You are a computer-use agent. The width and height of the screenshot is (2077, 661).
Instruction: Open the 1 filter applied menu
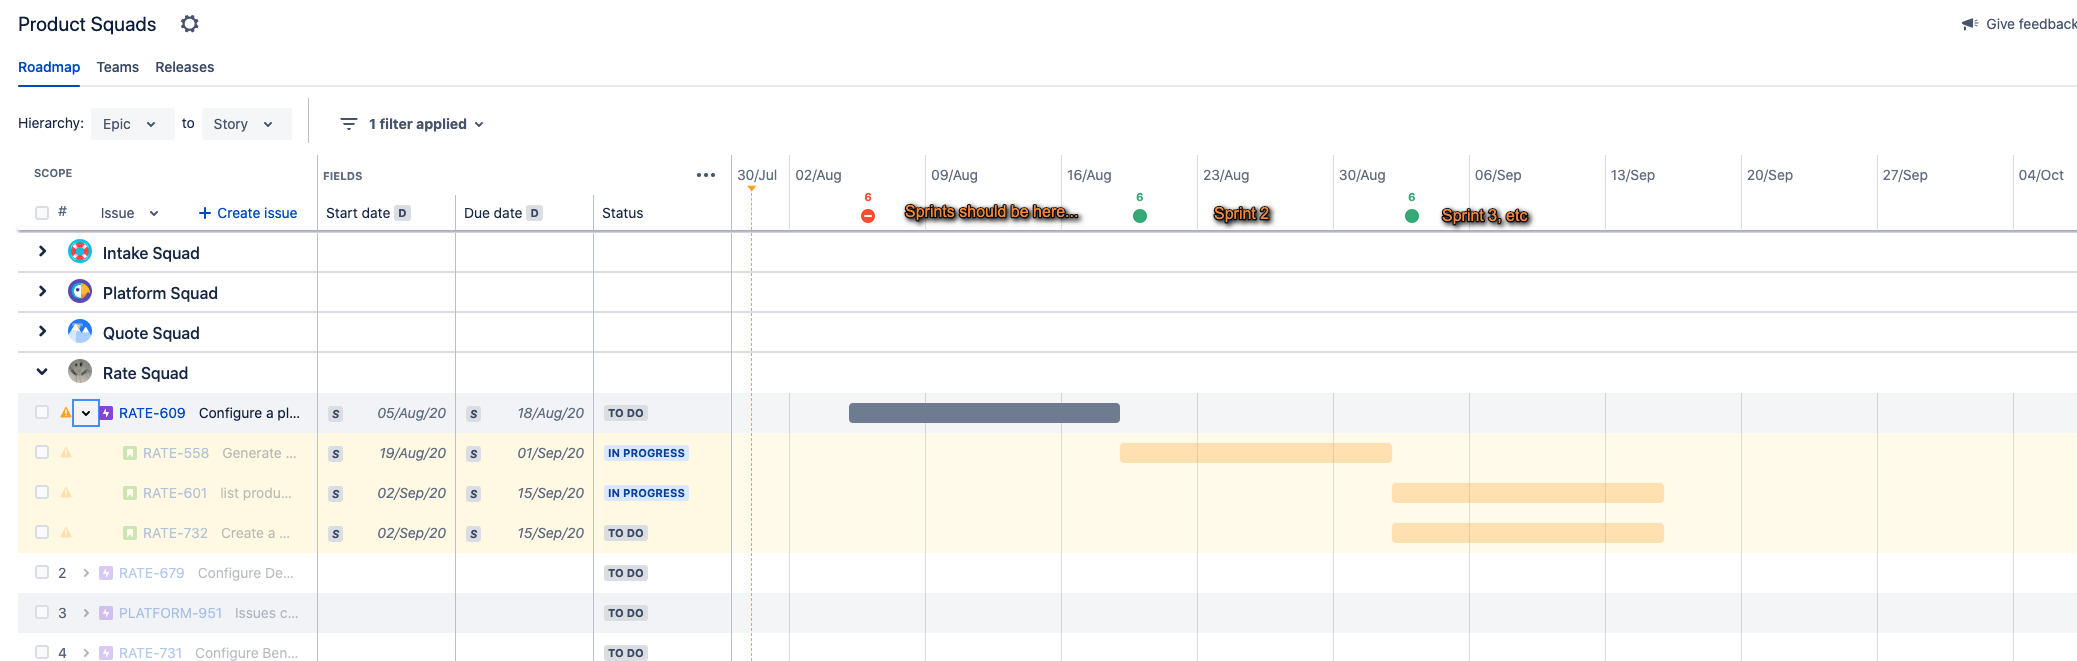413,124
